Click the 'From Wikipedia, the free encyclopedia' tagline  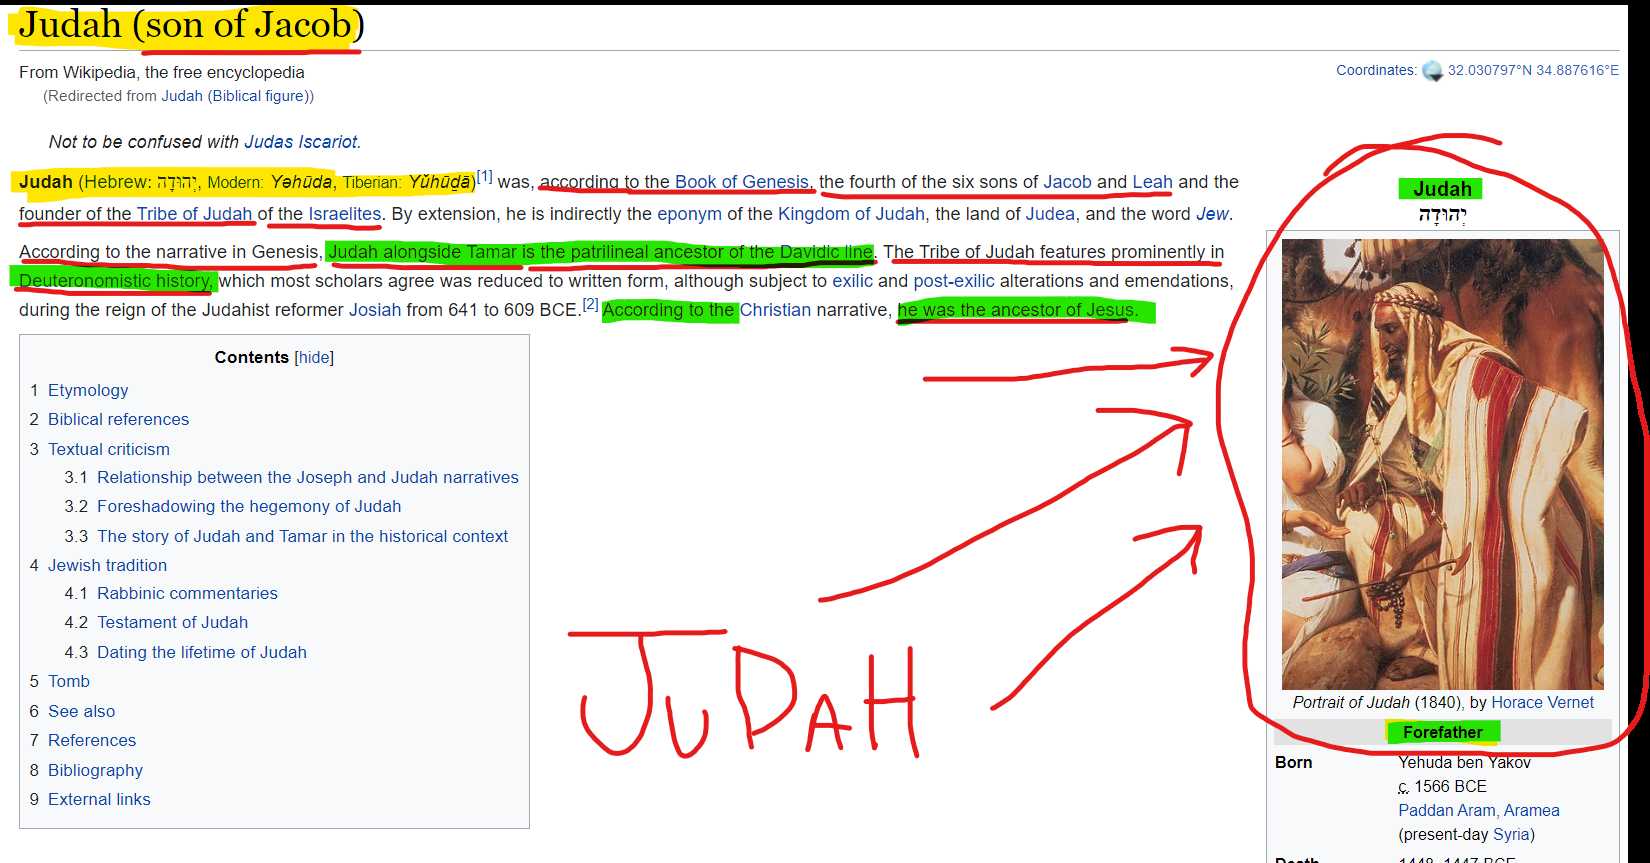coord(161,72)
